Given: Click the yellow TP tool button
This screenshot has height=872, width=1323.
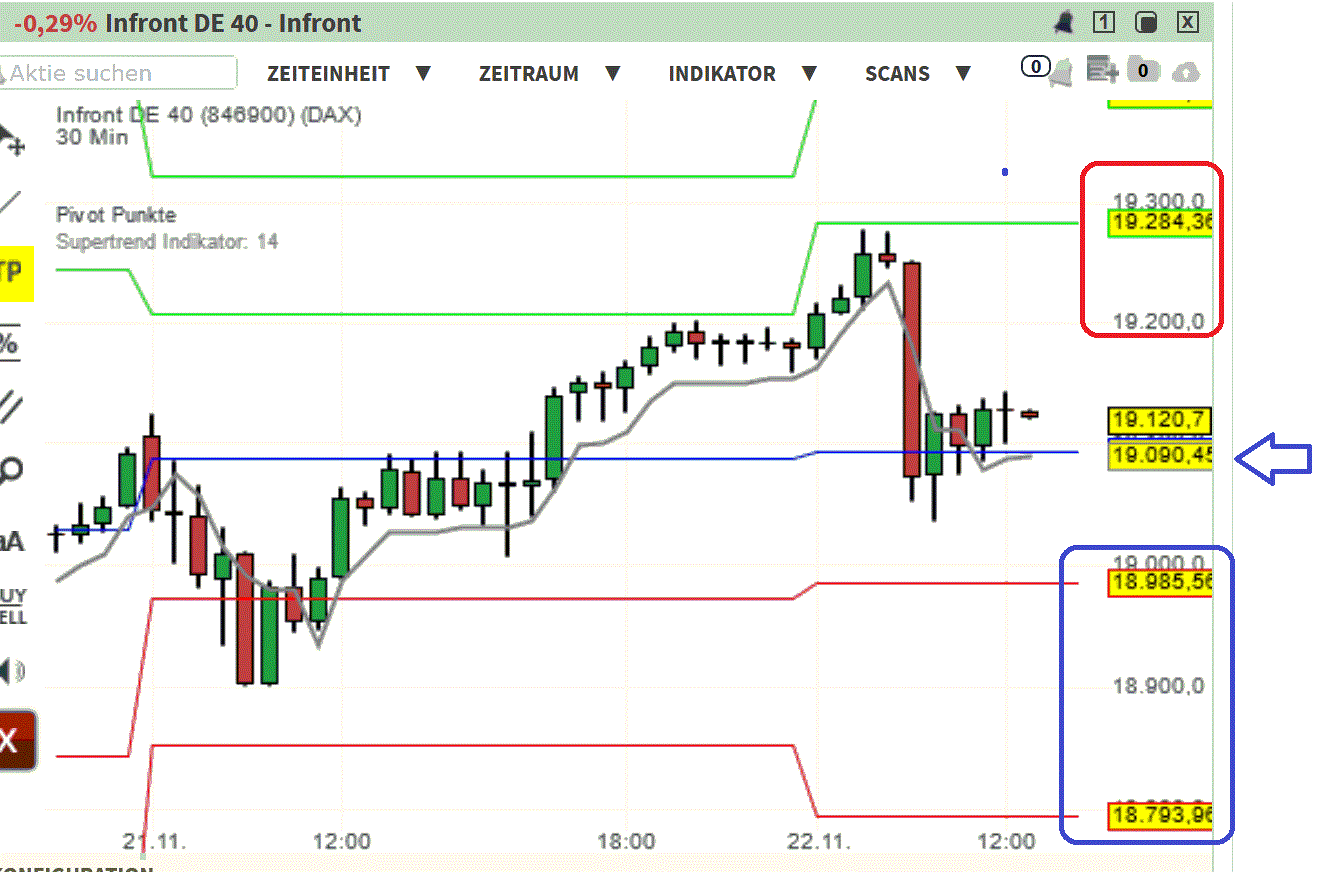Looking at the screenshot, I should [x=14, y=273].
